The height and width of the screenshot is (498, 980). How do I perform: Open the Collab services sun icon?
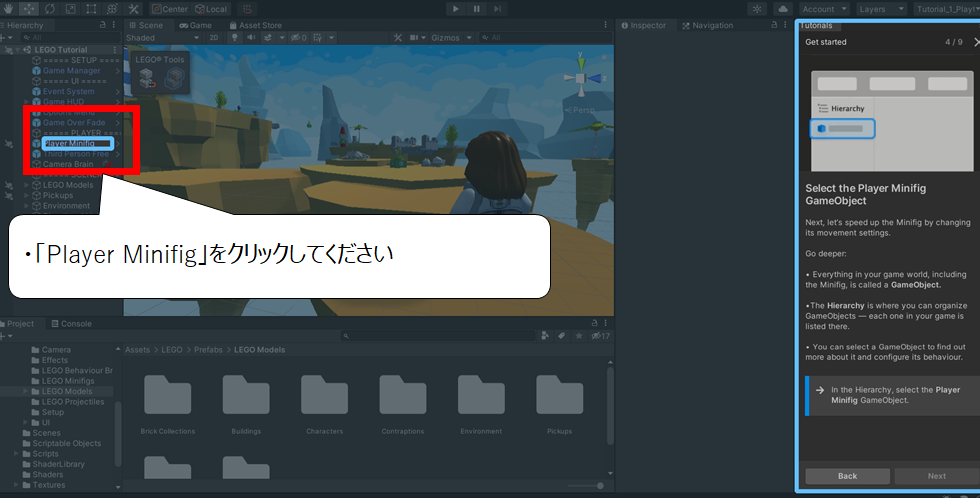[x=758, y=9]
